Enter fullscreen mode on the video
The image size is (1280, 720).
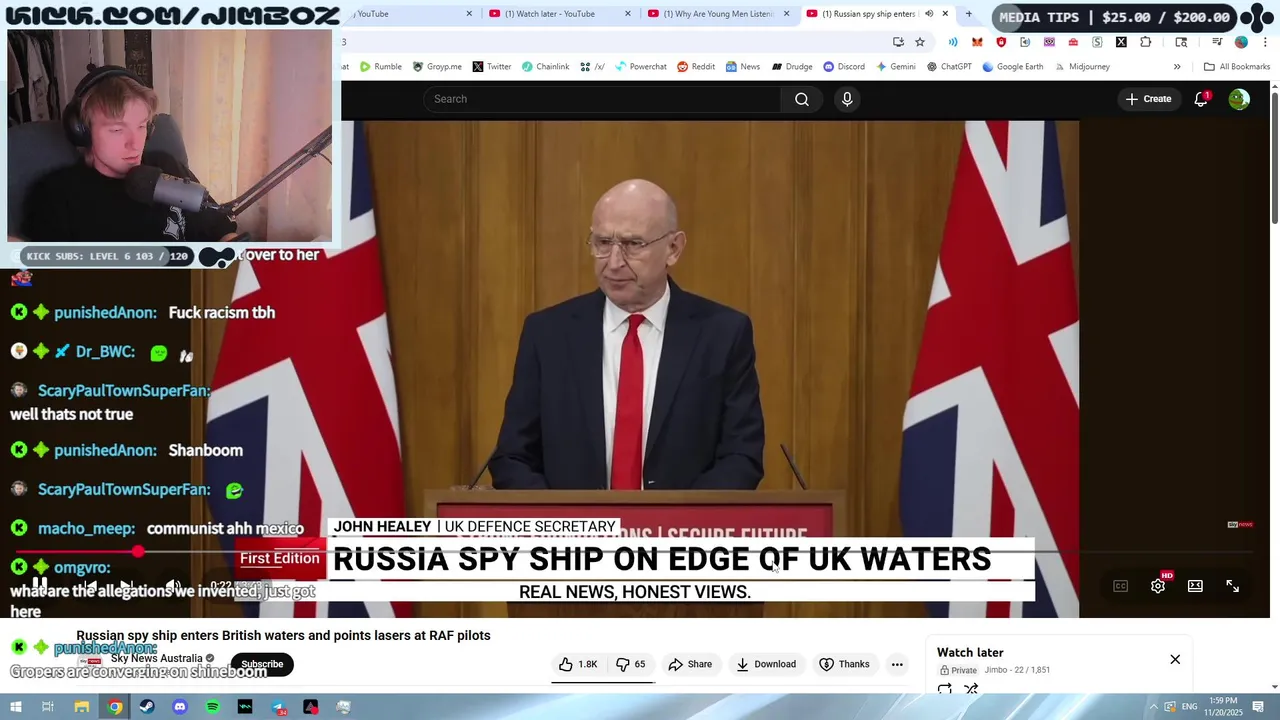1233,586
